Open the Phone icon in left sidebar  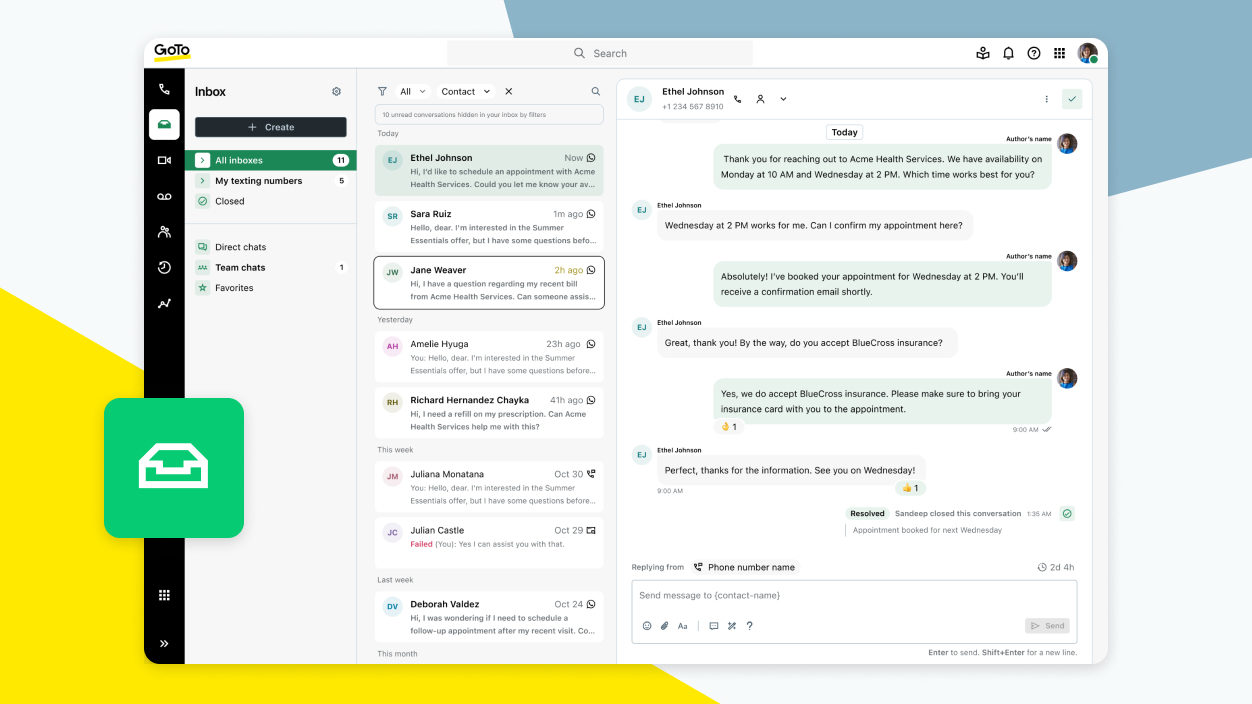pos(164,90)
